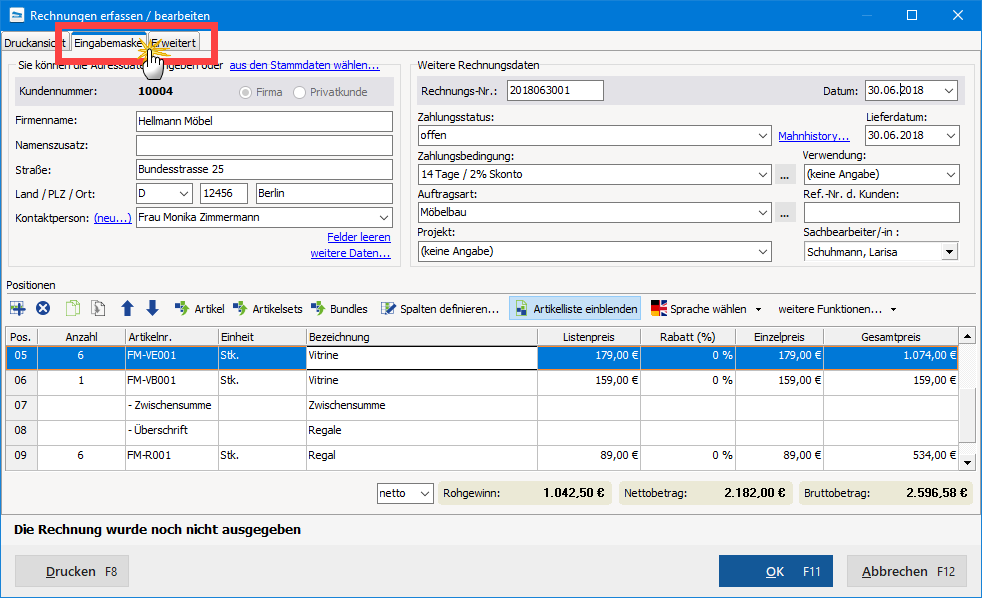This screenshot has height=598, width=982.
Task: Click the Rechnungs-Nr. input field
Action: 556,90
